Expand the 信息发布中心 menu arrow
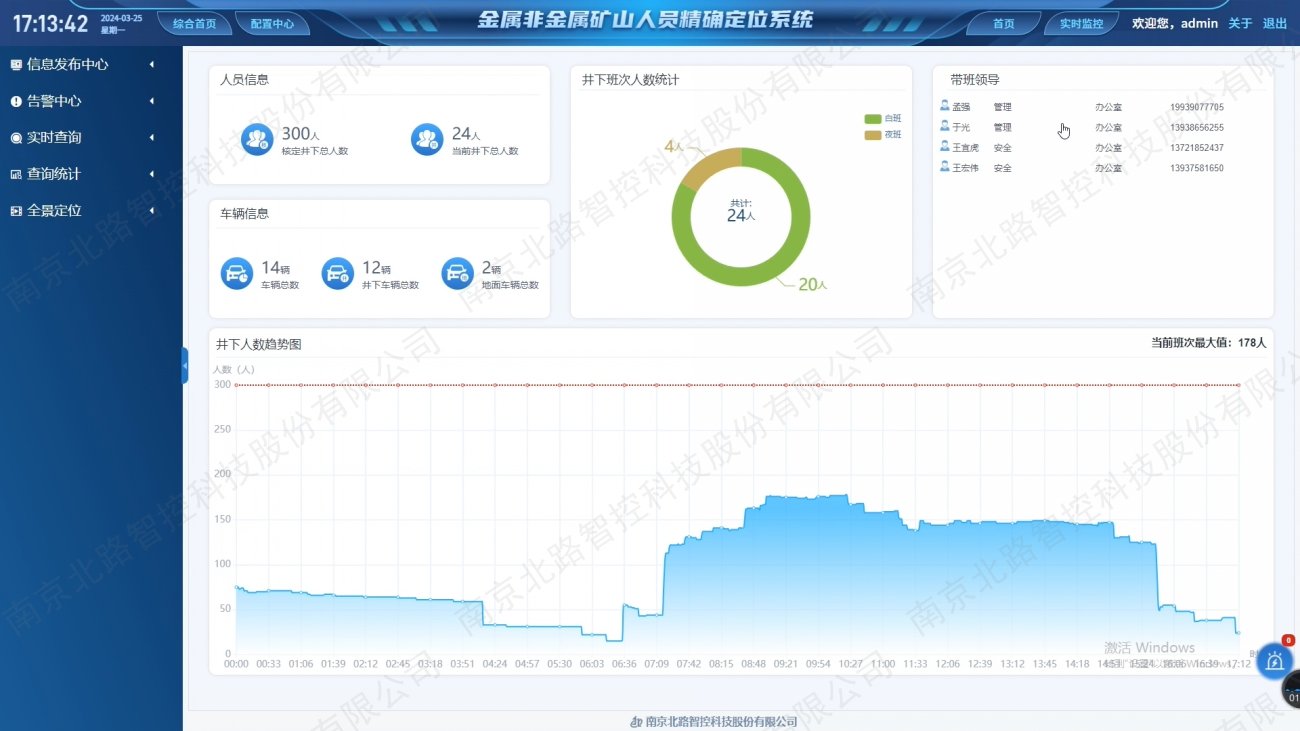The height and width of the screenshot is (731, 1300). coord(152,65)
